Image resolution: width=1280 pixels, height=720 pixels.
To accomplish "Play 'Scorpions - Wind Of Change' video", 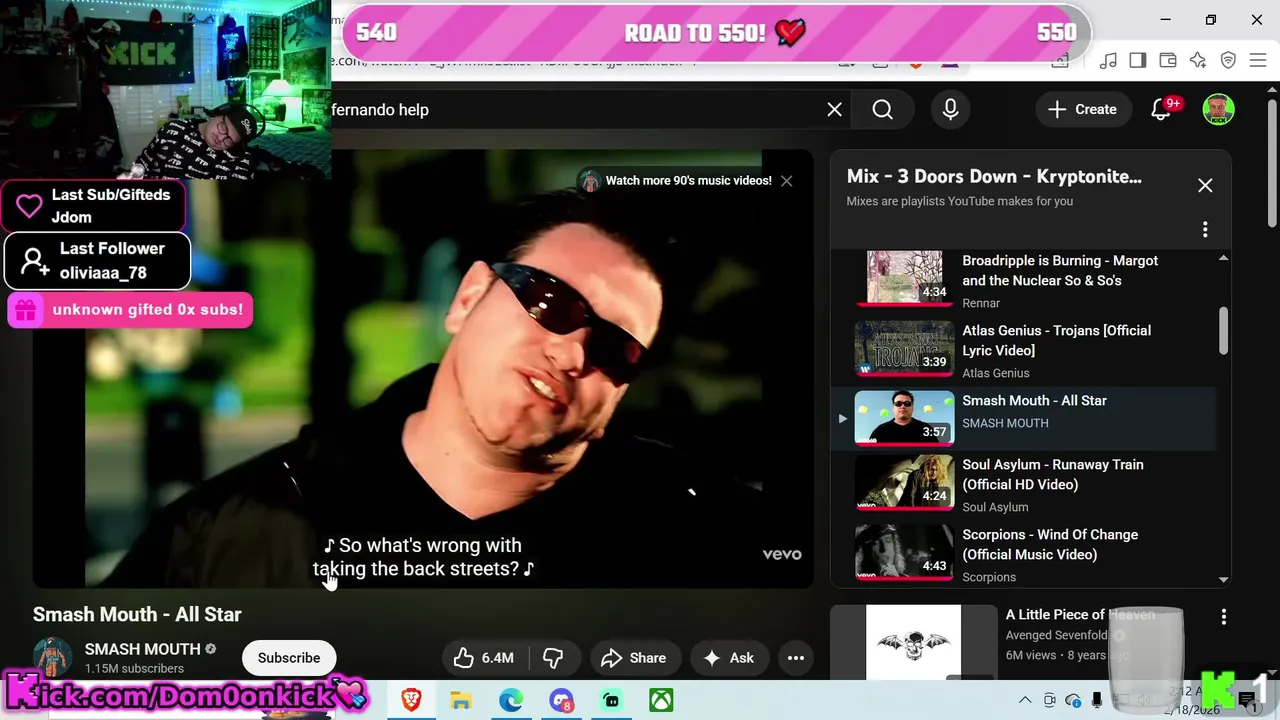I will tap(1024, 552).
